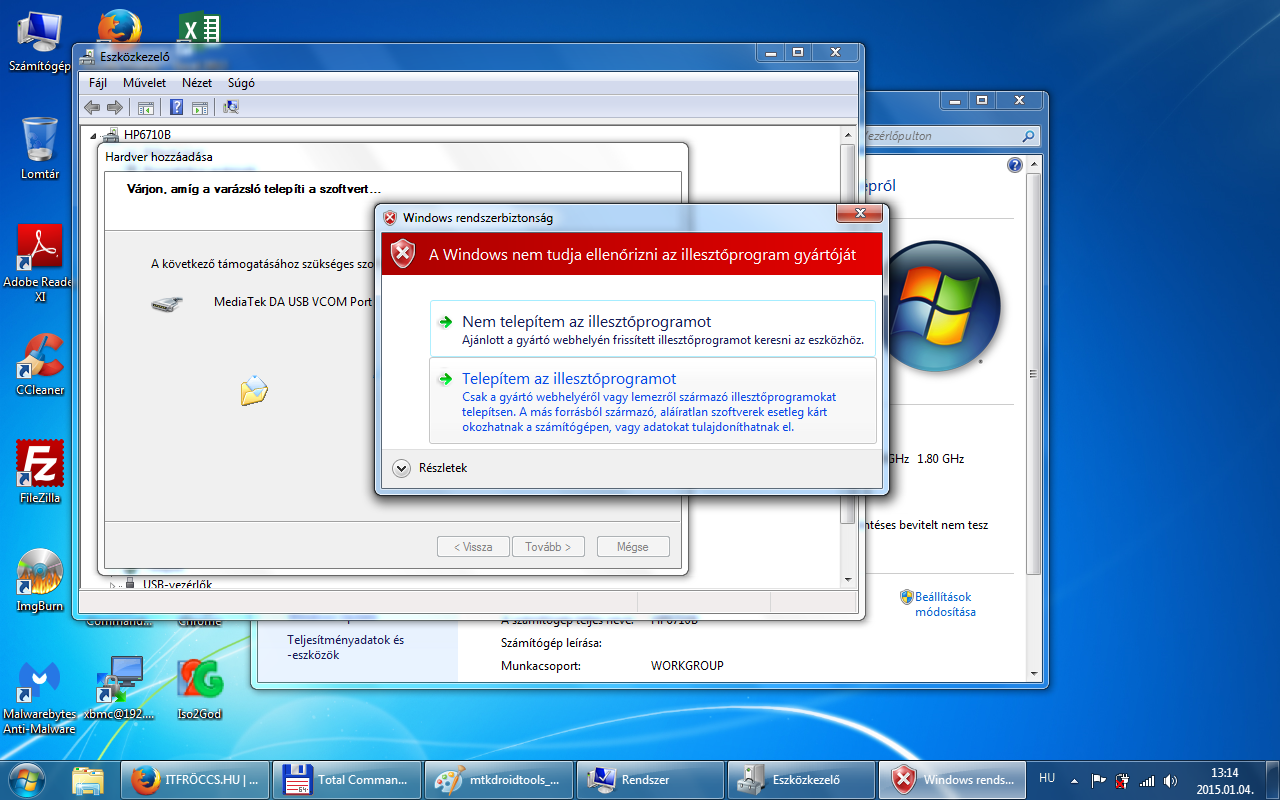Screen dimensions: 1280x800
Task: Expand the Részletek details section
Action: (402, 468)
